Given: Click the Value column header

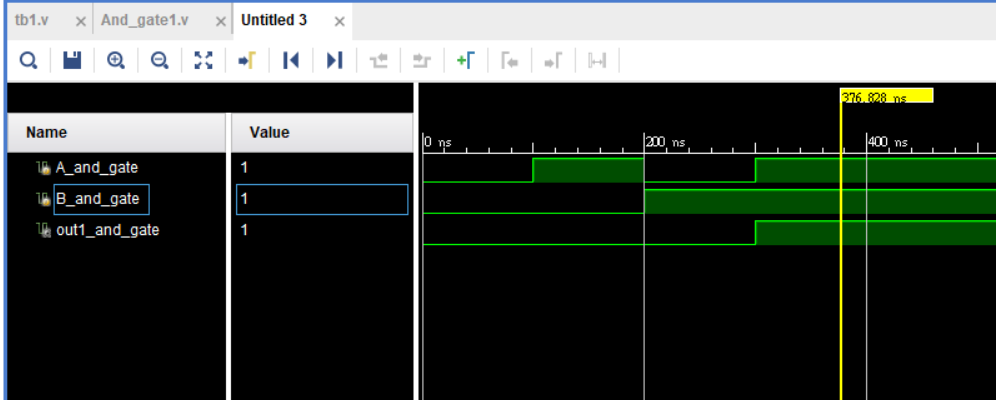Looking at the screenshot, I should point(269,132).
